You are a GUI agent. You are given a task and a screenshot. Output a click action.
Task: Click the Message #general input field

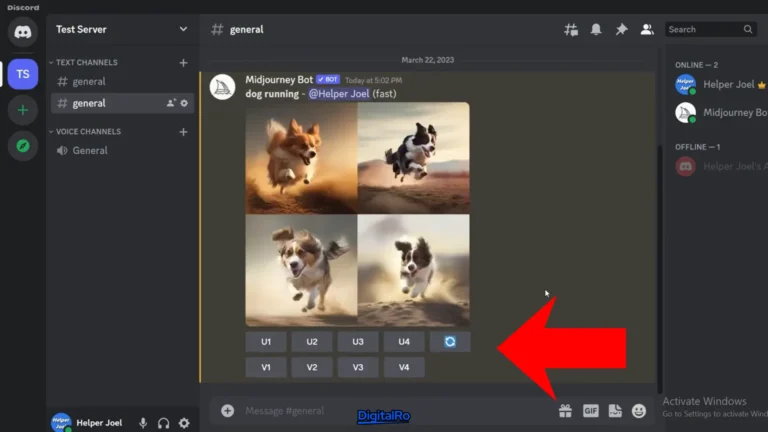click(x=380, y=411)
